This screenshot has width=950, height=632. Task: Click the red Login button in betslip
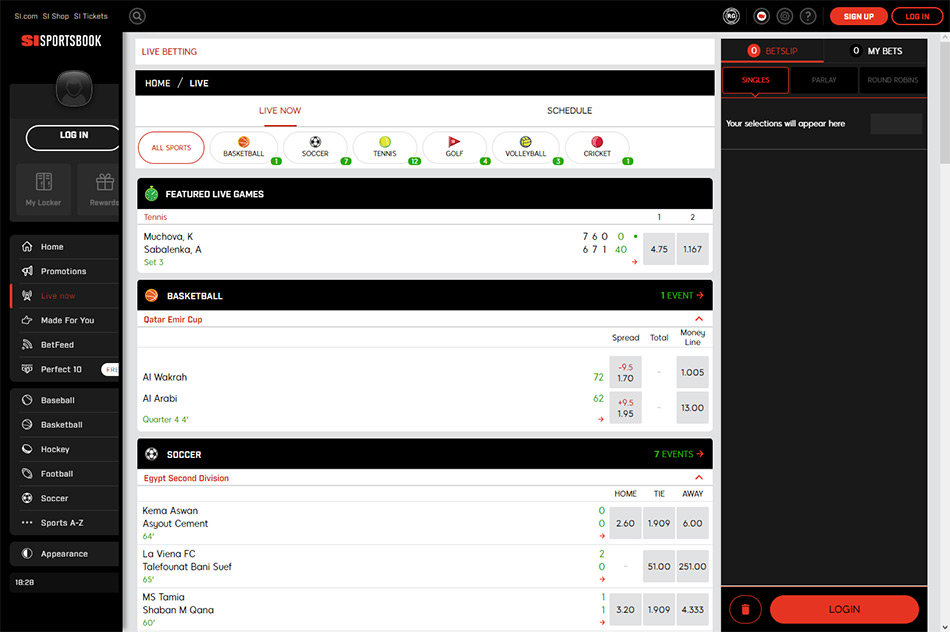(x=844, y=610)
